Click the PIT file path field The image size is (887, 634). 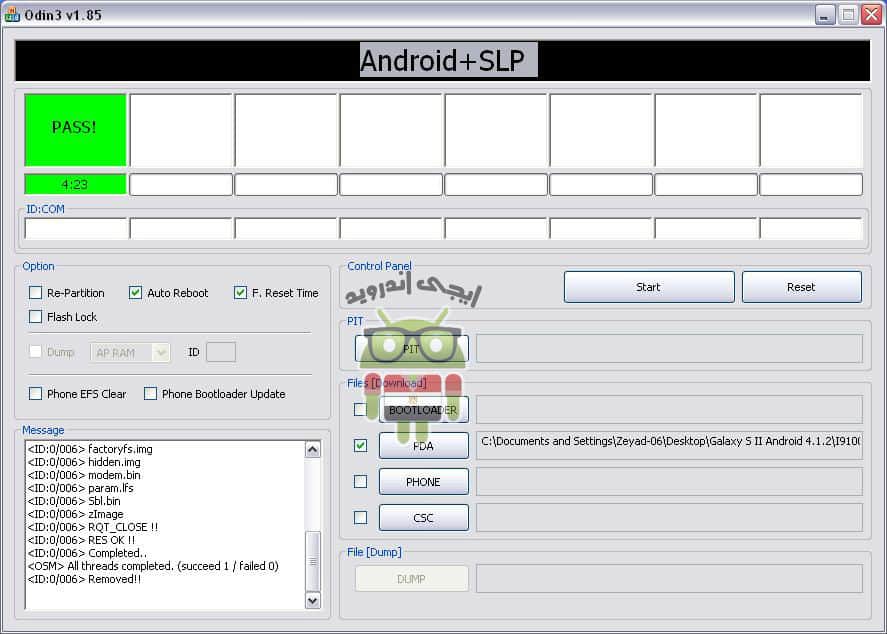[669, 348]
